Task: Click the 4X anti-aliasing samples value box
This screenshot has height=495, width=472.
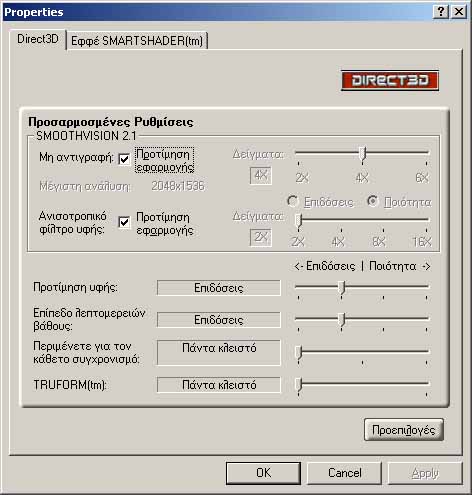Action: 261,175
